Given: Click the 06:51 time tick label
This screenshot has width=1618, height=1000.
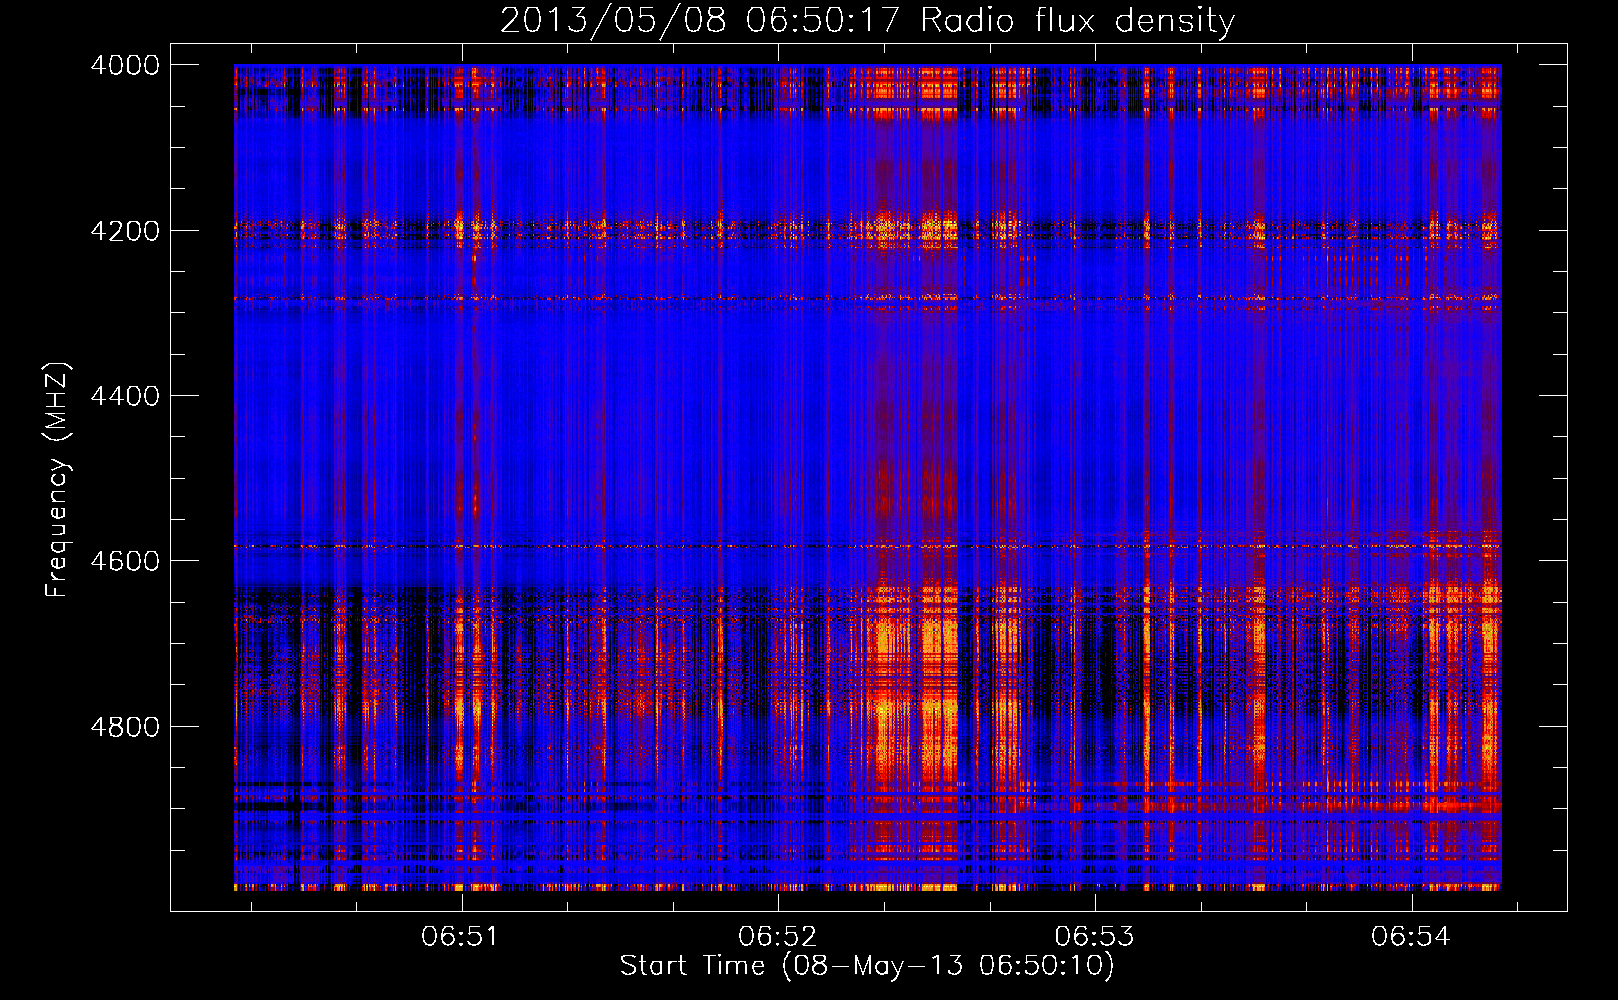Looking at the screenshot, I should click(460, 936).
